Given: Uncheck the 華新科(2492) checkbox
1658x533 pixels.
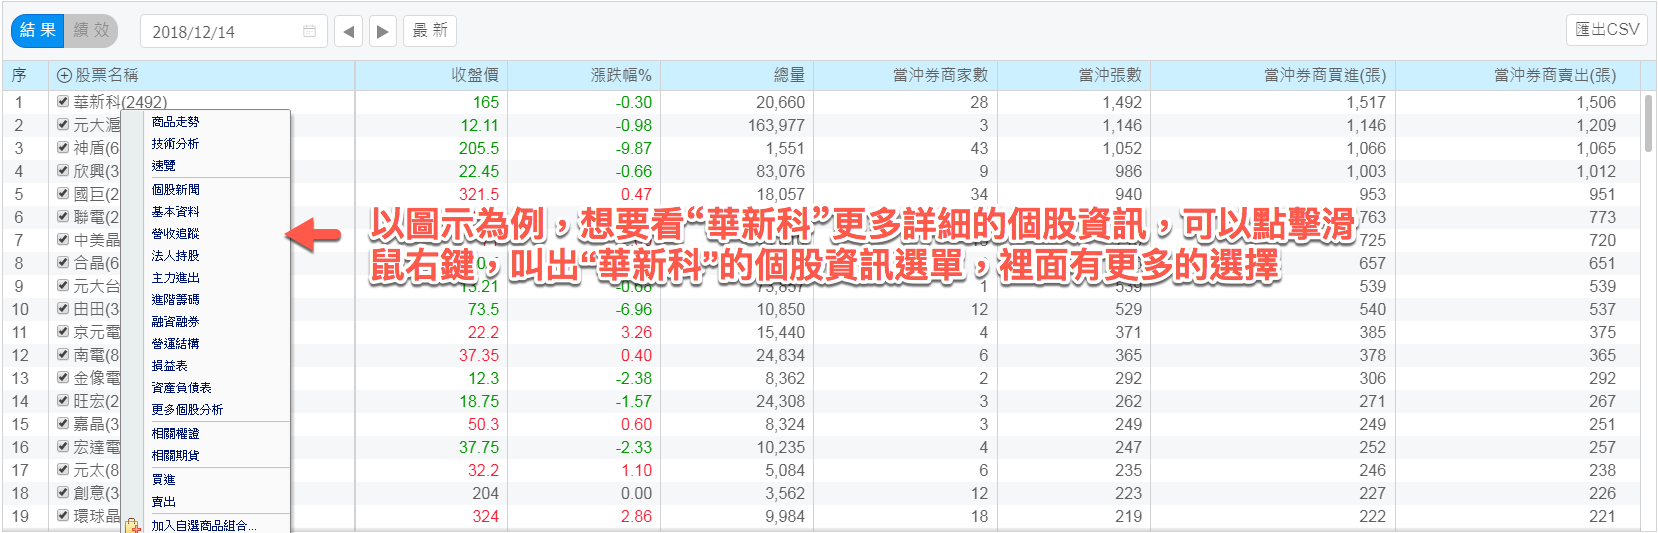Looking at the screenshot, I should pyautogui.click(x=63, y=102).
